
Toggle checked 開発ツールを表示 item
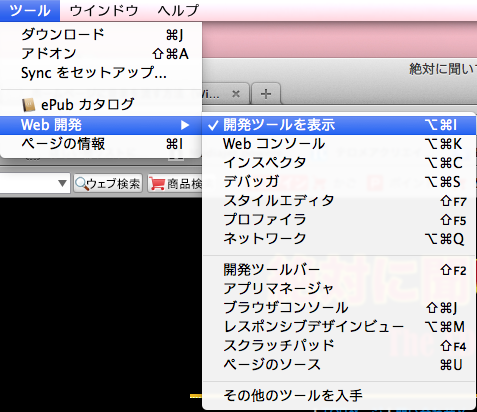[x=339, y=125]
